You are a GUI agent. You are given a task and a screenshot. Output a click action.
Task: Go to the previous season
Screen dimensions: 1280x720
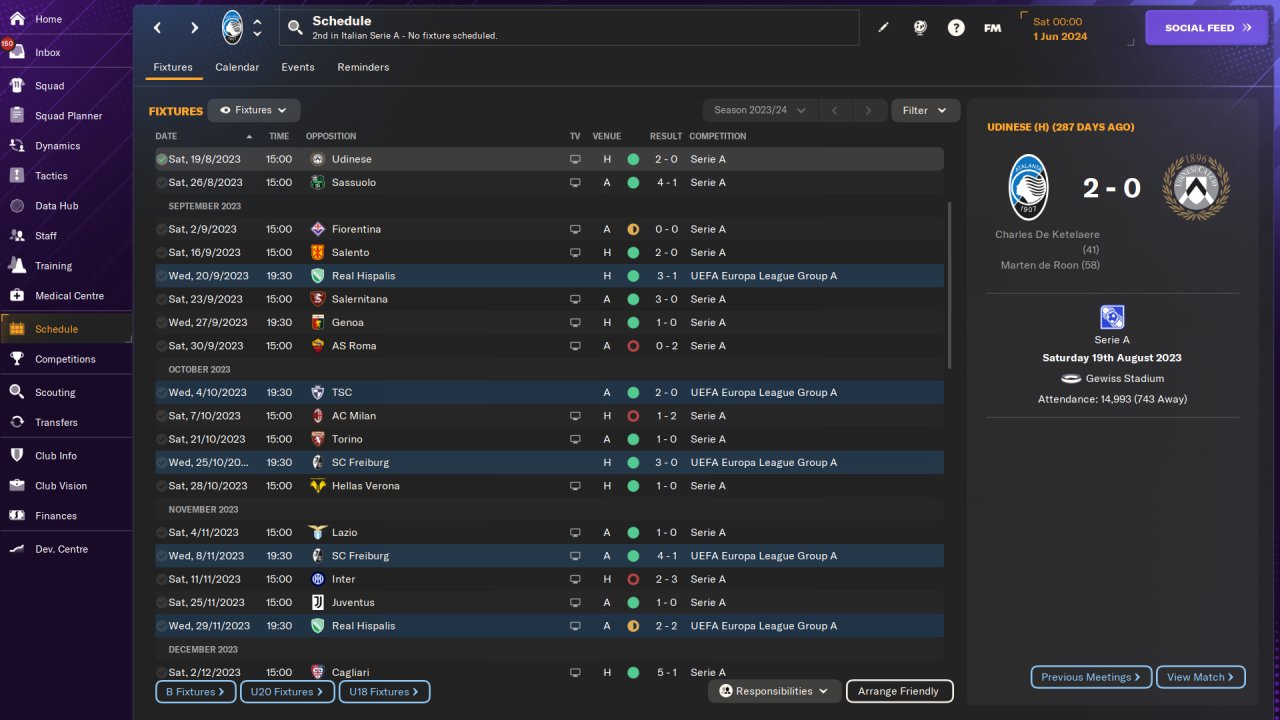pyautogui.click(x=834, y=110)
